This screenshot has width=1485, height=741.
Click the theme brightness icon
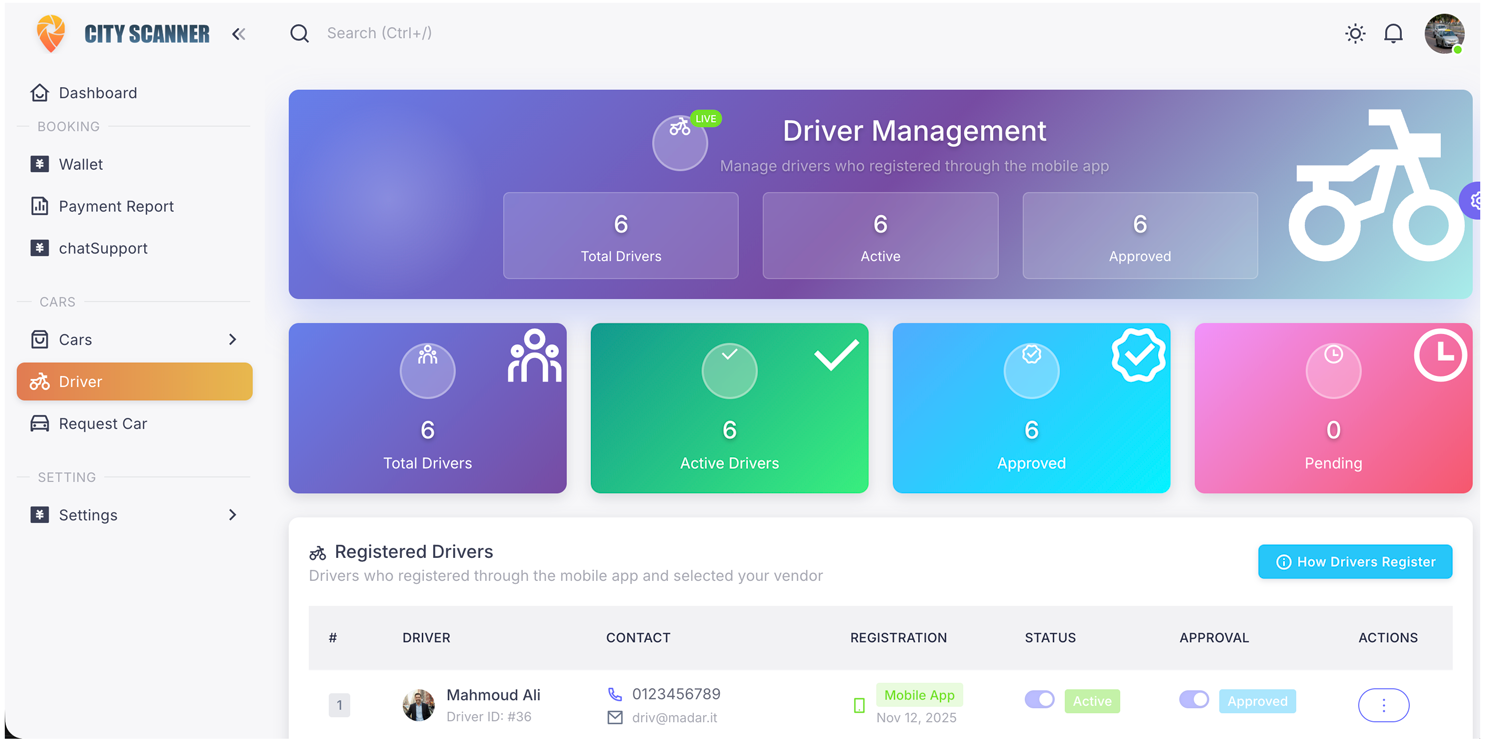click(x=1355, y=33)
